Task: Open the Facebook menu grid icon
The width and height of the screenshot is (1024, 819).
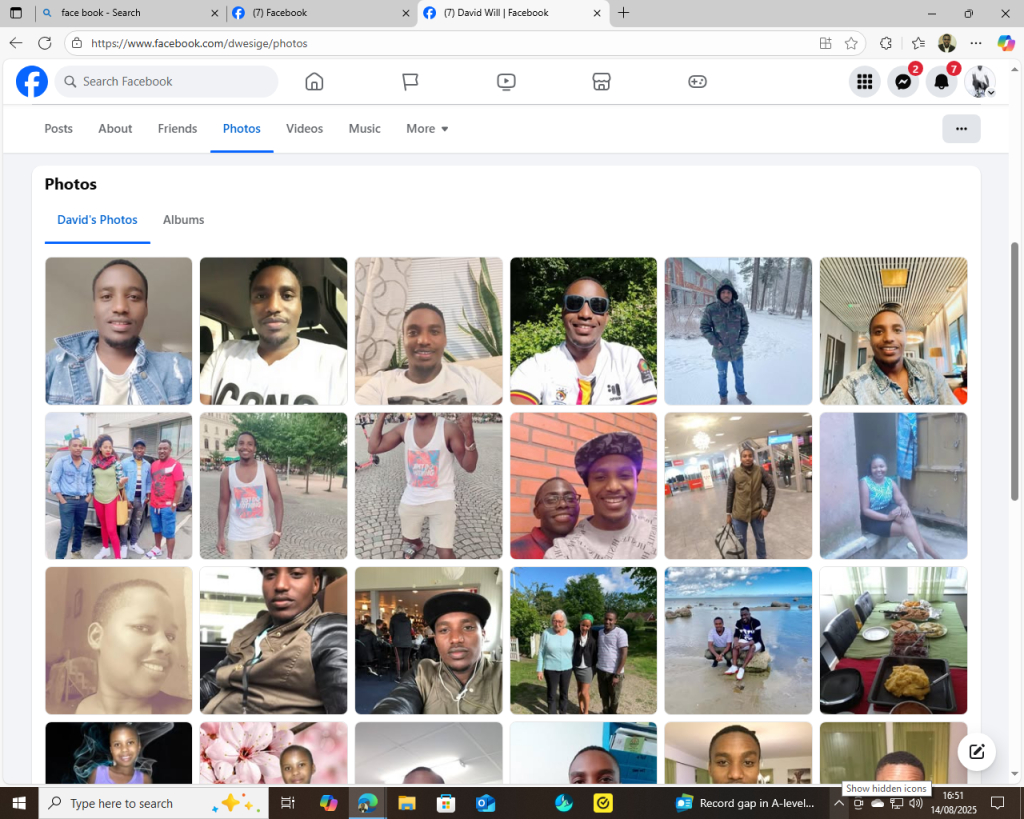Action: [864, 82]
